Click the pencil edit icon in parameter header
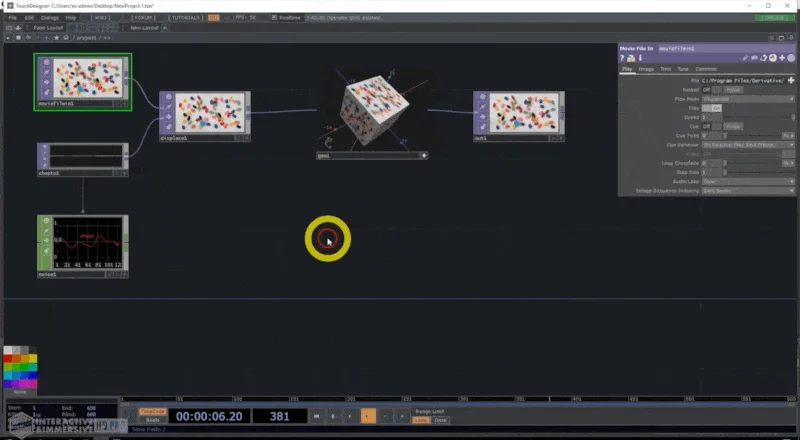This screenshot has height=440, width=800. pyautogui.click(x=745, y=58)
